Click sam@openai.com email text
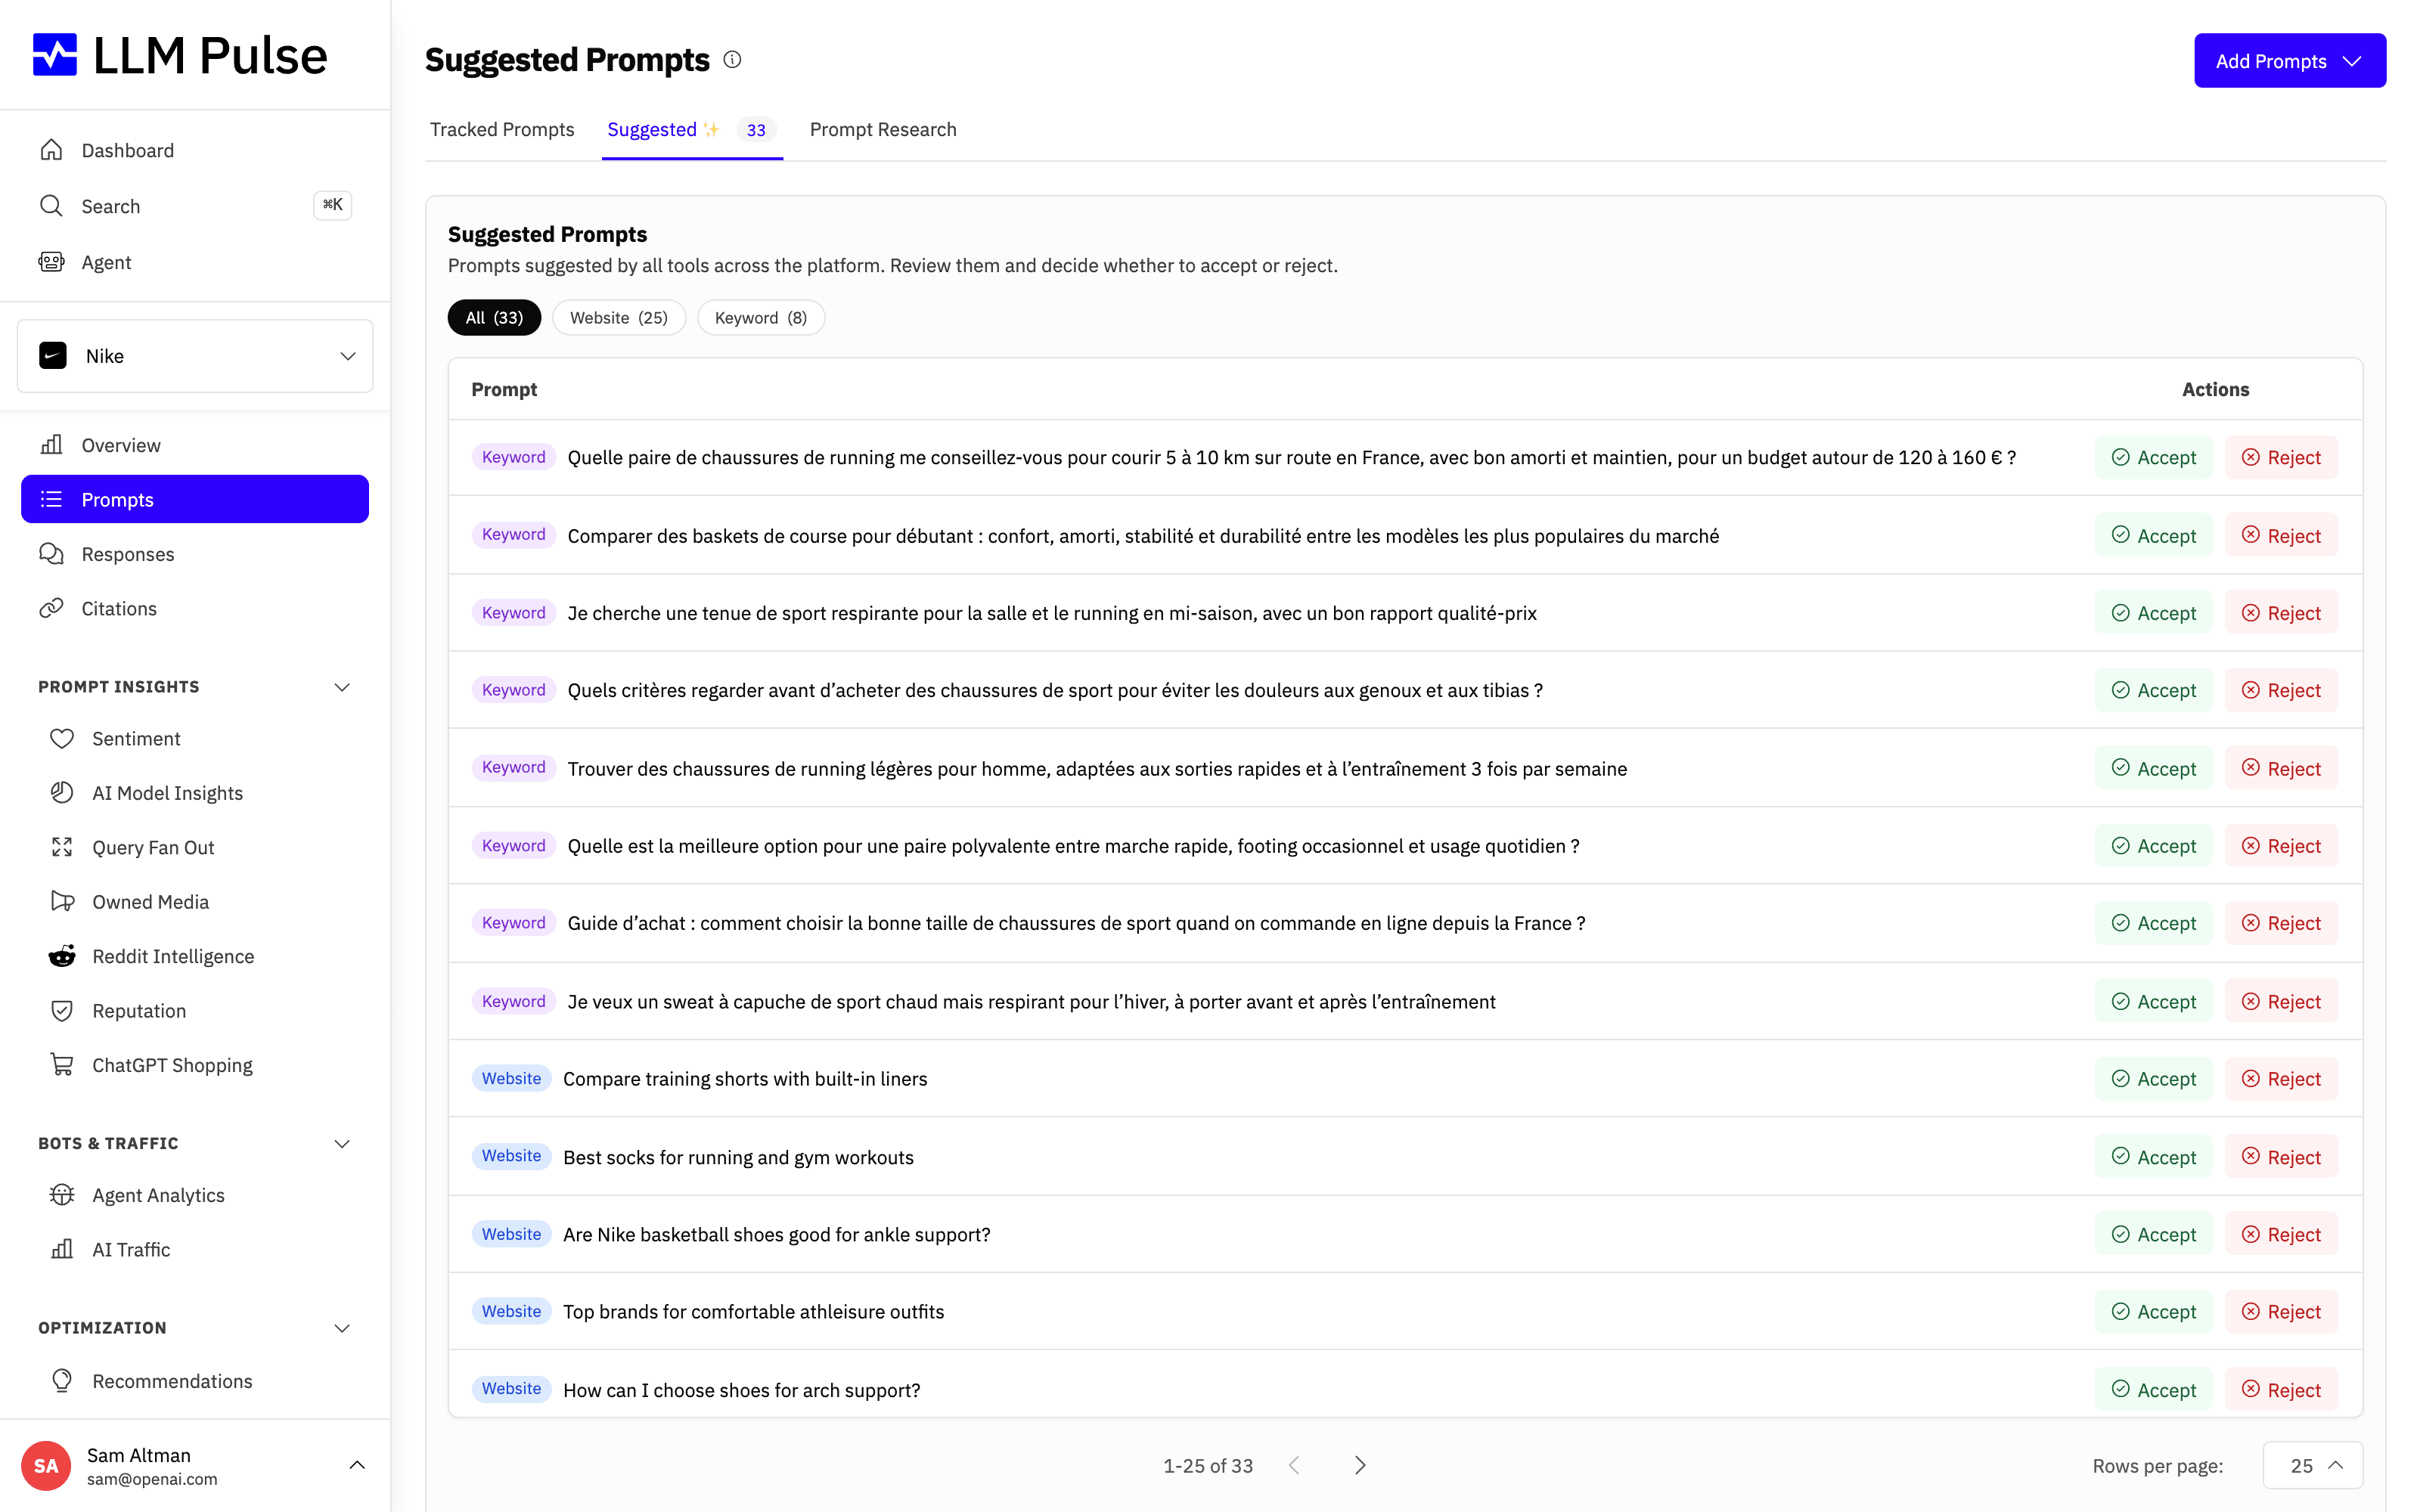 point(152,1479)
